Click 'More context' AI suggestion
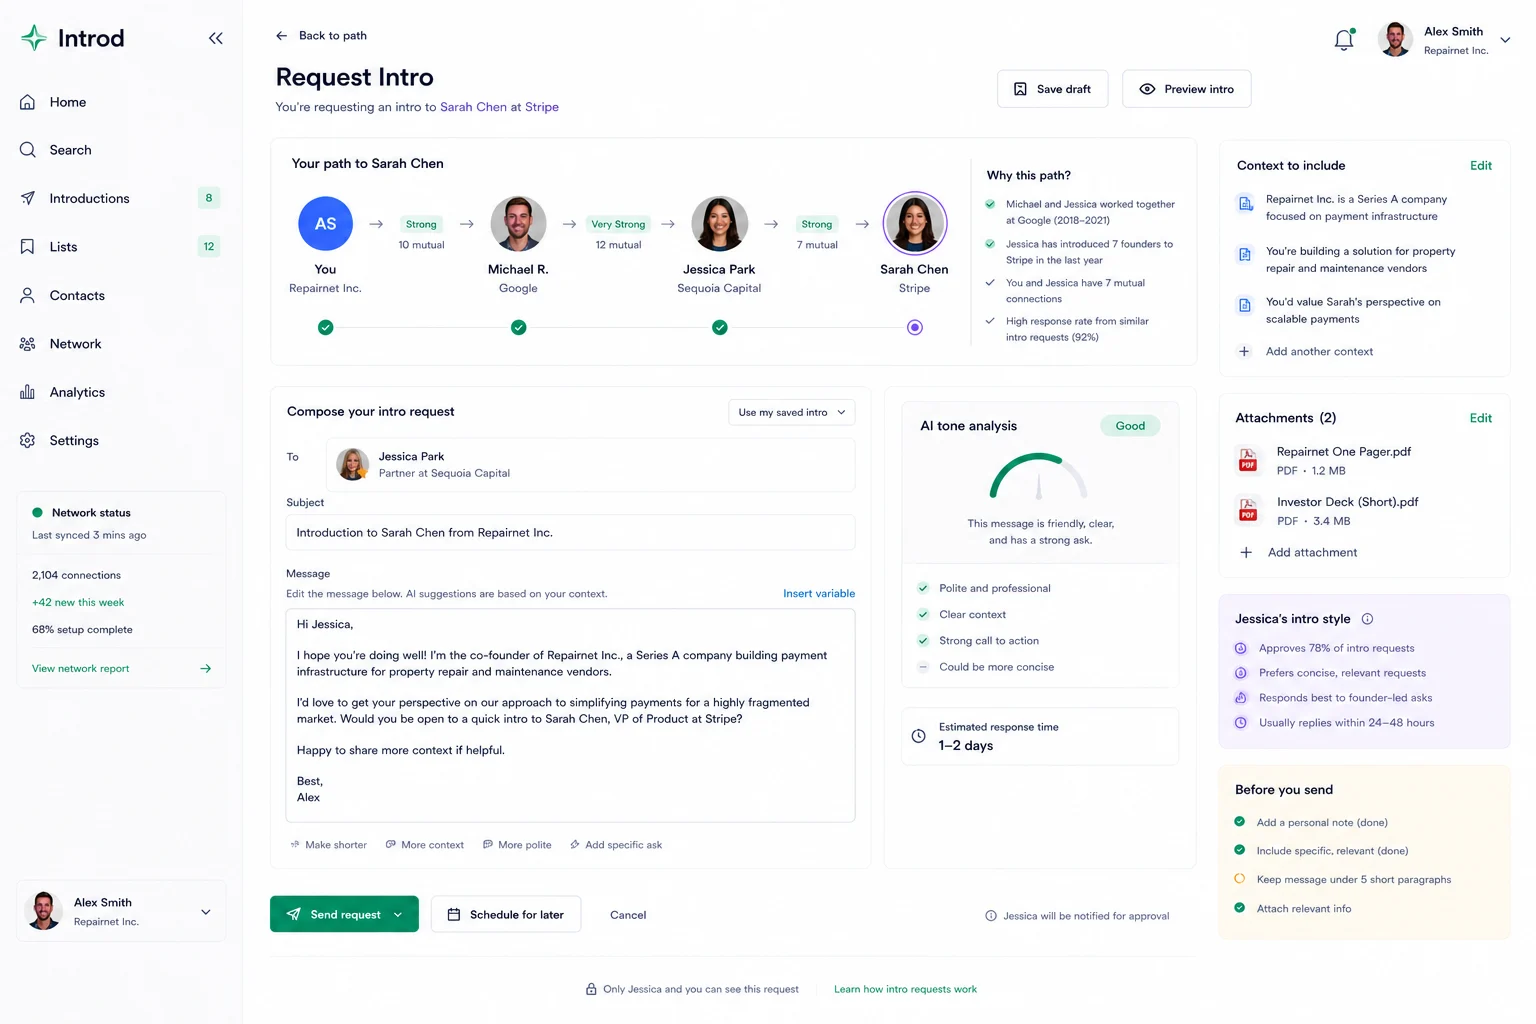The height and width of the screenshot is (1024, 1536). pyautogui.click(x=425, y=845)
